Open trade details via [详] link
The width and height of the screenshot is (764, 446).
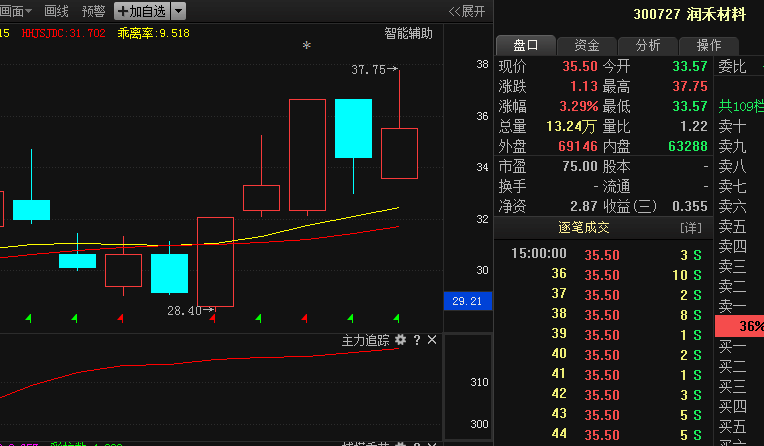tap(691, 228)
